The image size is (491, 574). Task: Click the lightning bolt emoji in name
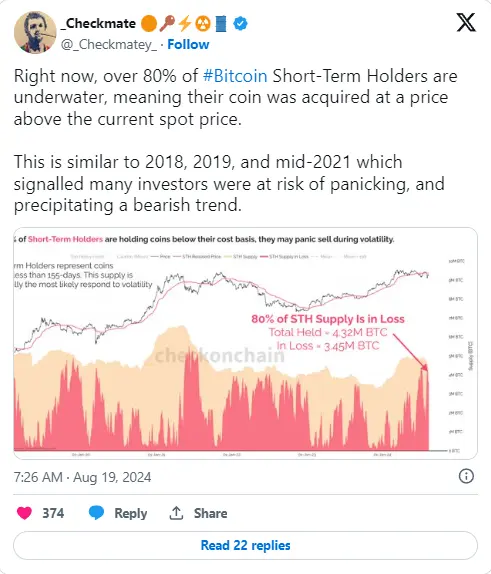point(185,24)
